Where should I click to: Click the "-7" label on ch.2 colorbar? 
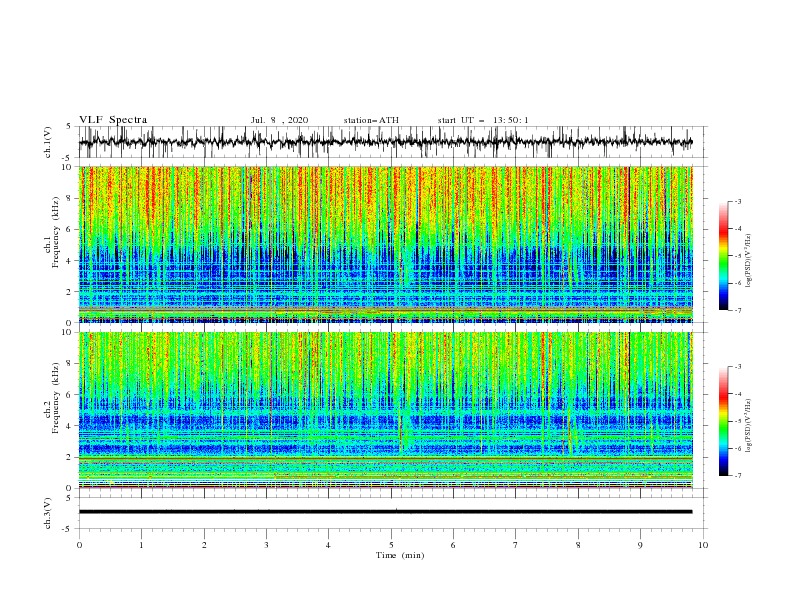click(738, 475)
